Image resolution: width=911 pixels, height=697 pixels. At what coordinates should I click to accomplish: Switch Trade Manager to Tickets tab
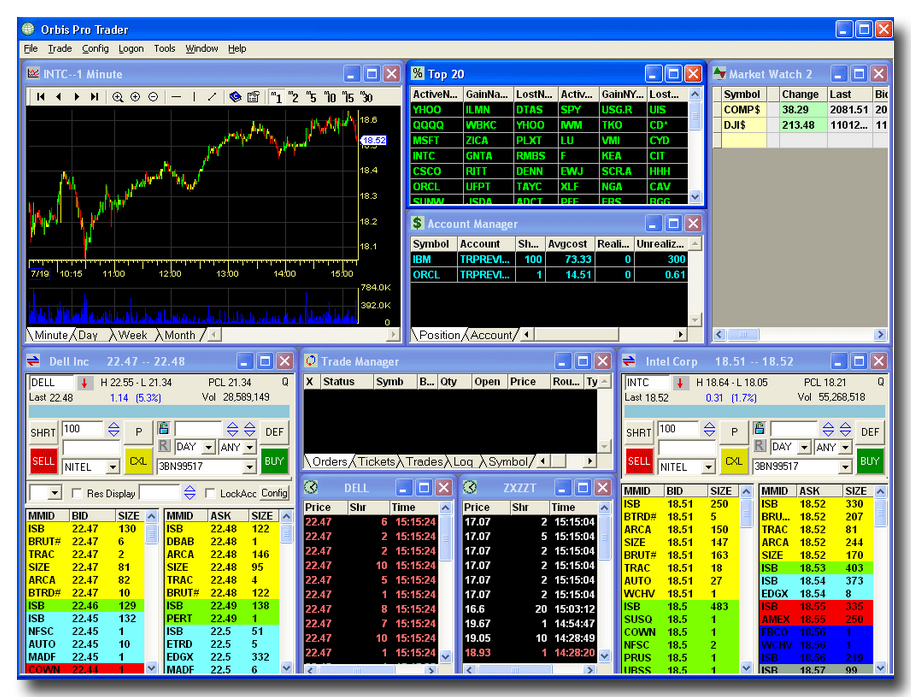[376, 462]
